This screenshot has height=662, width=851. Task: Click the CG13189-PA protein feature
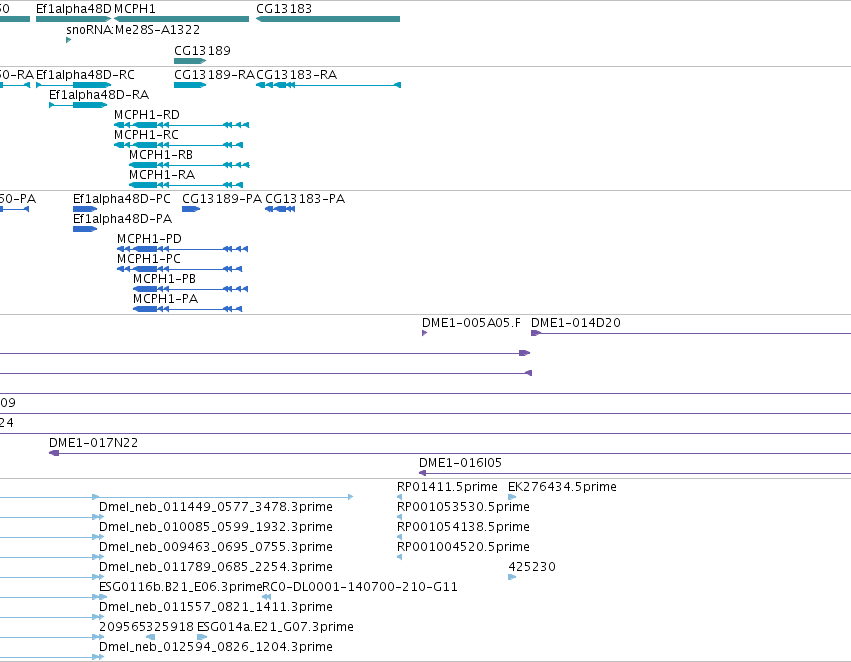[x=191, y=209]
